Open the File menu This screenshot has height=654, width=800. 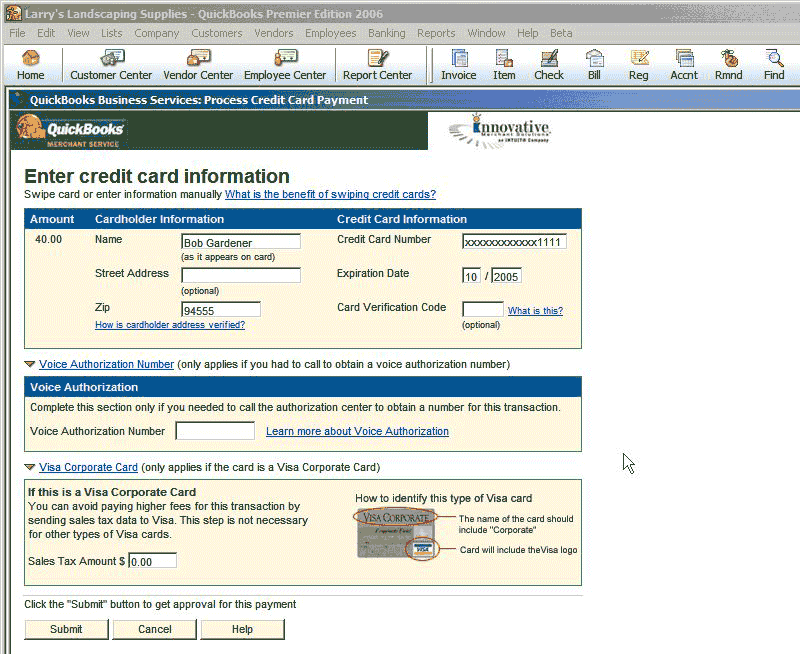17,33
